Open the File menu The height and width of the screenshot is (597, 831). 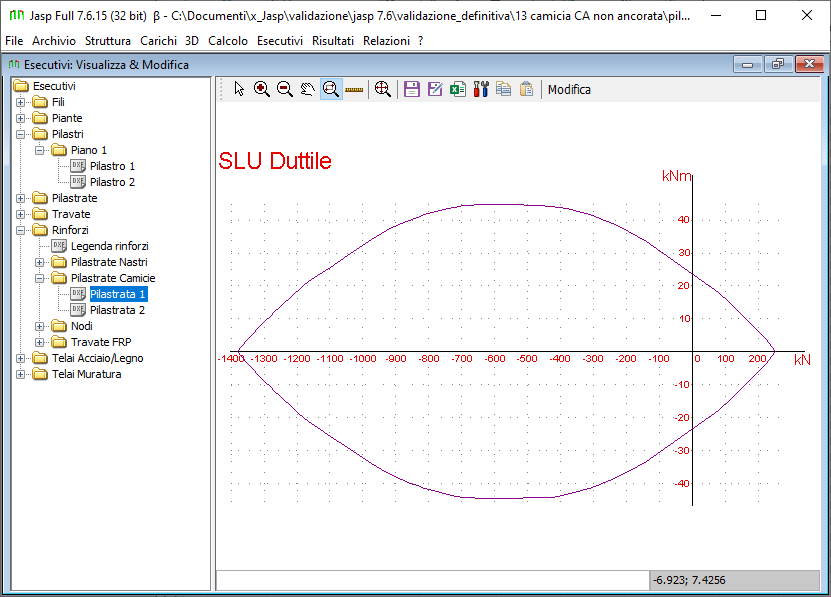(14, 41)
